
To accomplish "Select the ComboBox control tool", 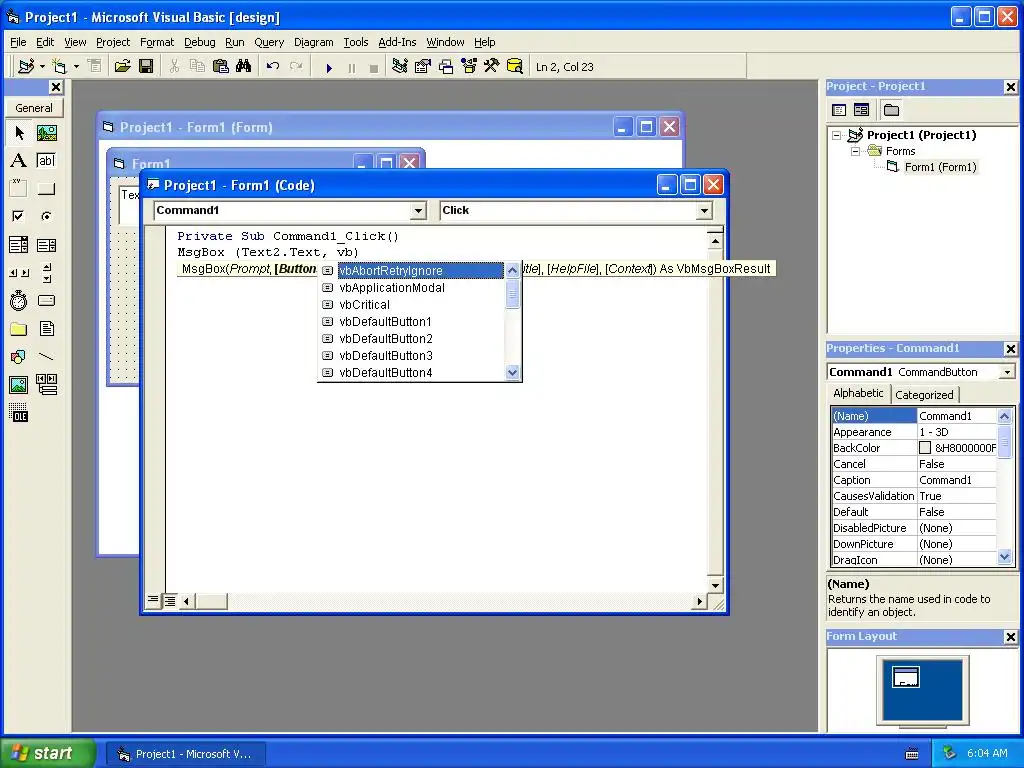I will coord(19,245).
